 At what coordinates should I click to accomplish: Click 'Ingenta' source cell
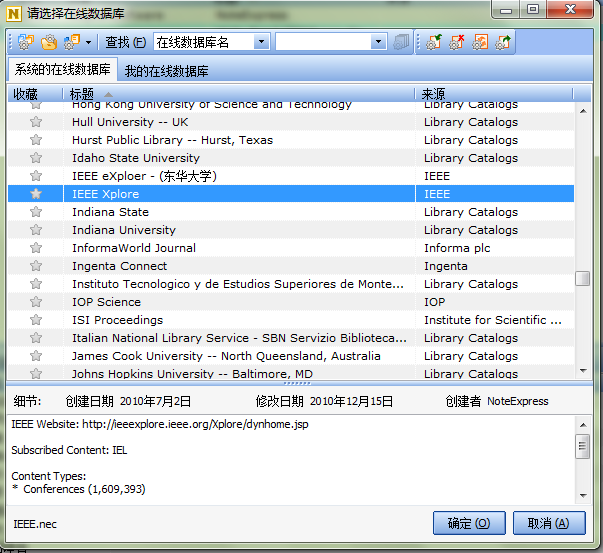pos(446,266)
